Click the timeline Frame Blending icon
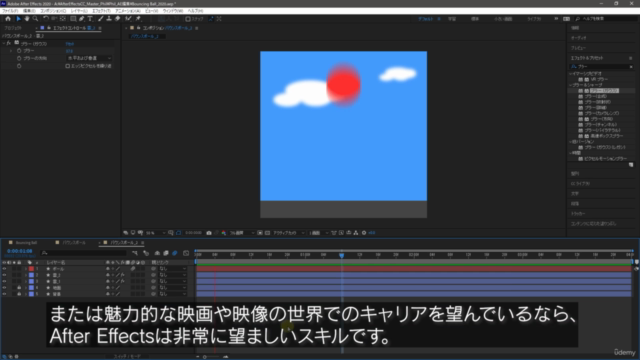Image resolution: width=640 pixels, height=360 pixels. pyautogui.click(x=166, y=253)
